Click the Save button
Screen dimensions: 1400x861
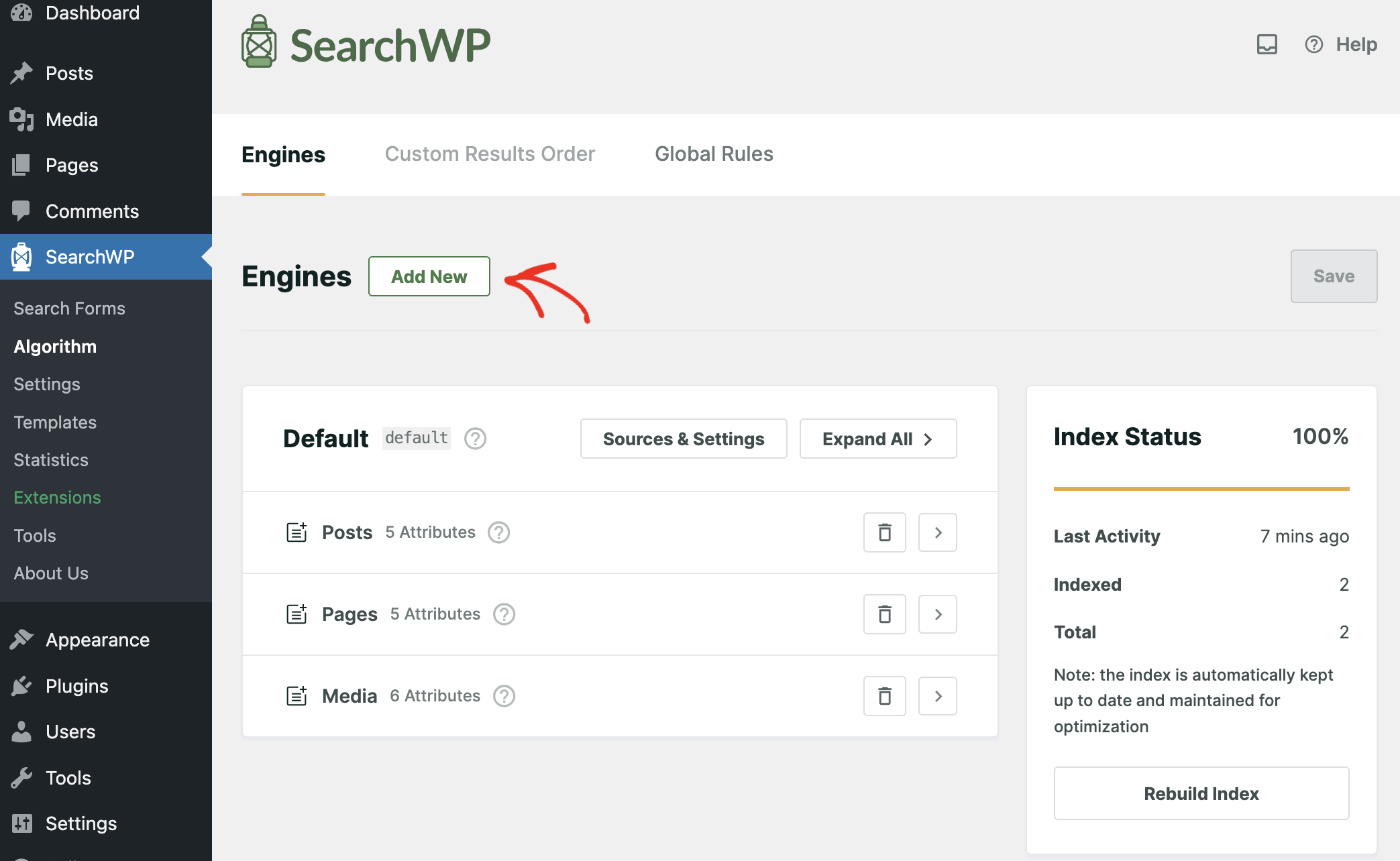1334,277
